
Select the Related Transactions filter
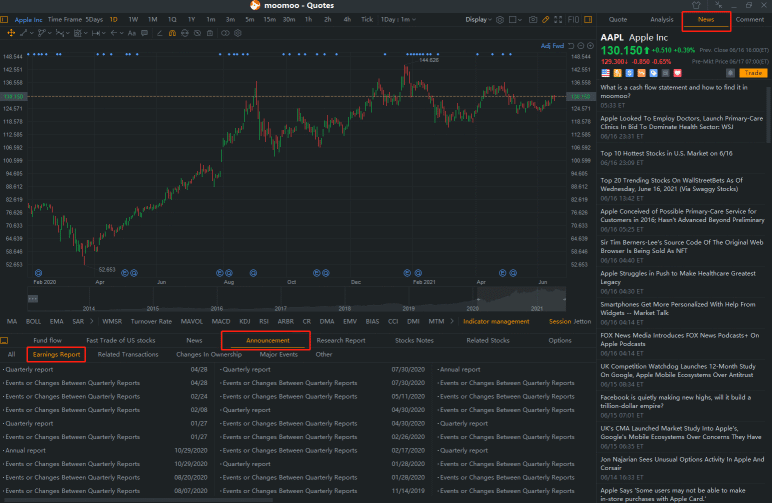pyautogui.click(x=128, y=354)
